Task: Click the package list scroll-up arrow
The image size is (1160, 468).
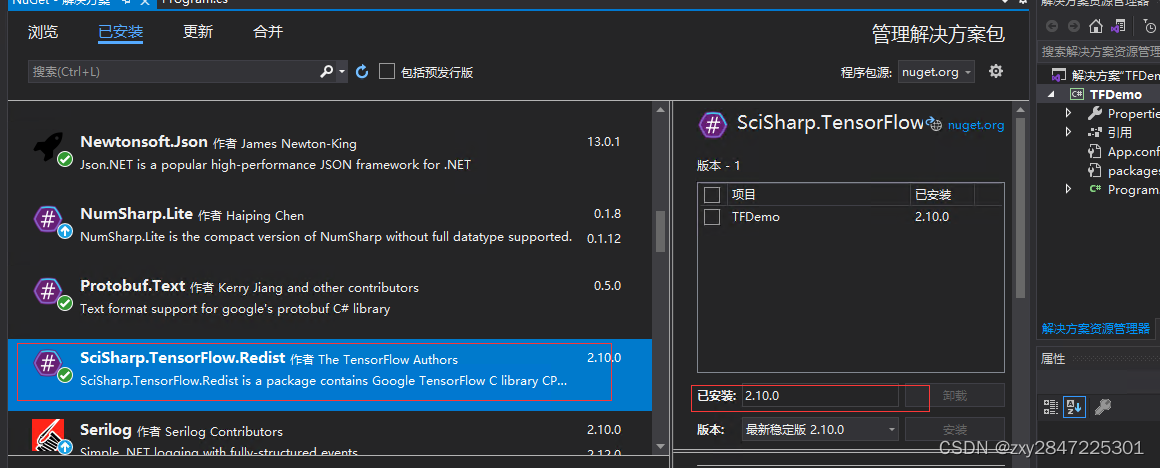Action: [x=660, y=109]
